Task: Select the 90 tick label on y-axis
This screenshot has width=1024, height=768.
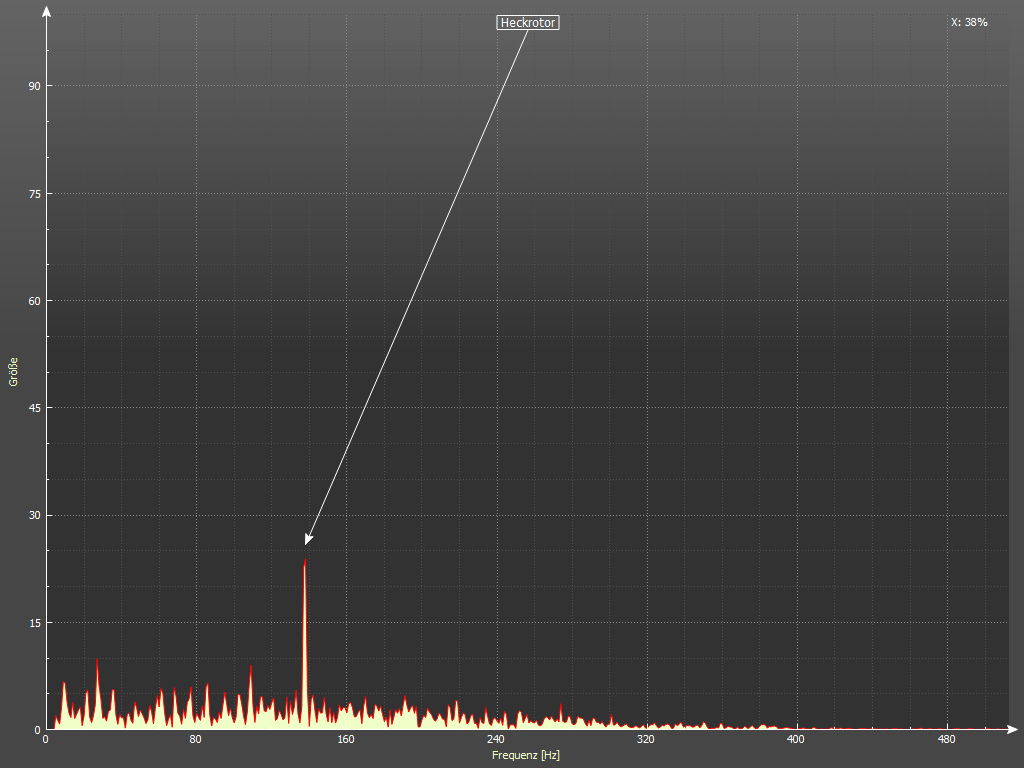Action: pos(34,86)
